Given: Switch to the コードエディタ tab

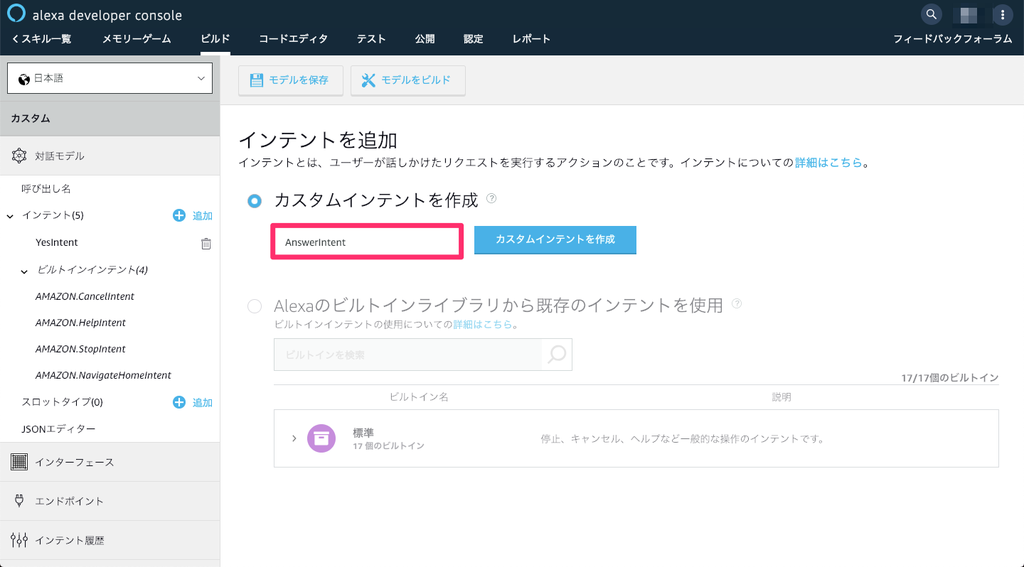Looking at the screenshot, I should coord(293,39).
